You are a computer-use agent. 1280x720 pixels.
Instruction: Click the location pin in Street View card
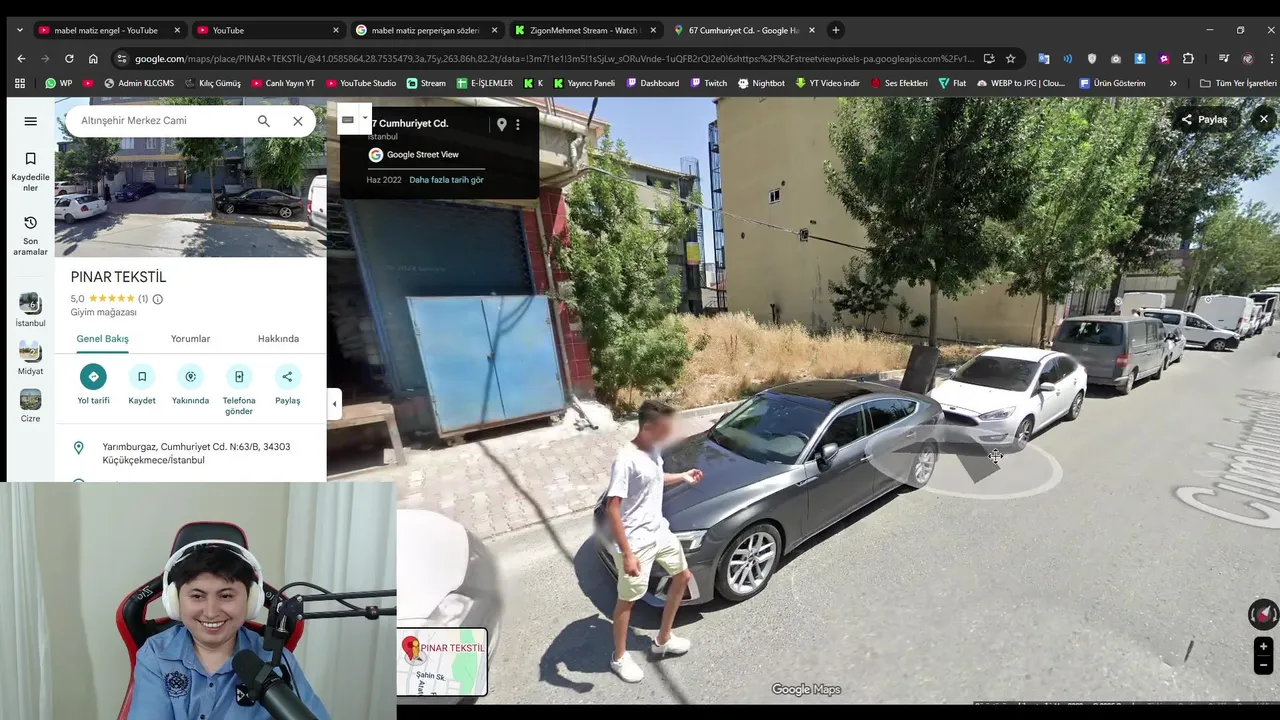(x=501, y=125)
